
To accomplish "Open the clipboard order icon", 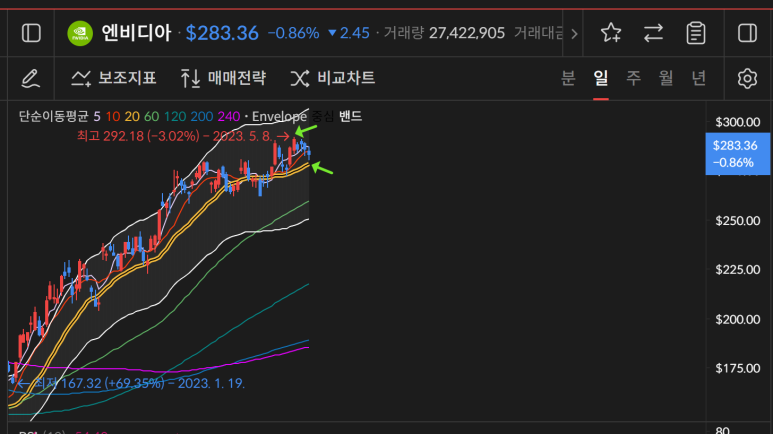I will tap(696, 33).
